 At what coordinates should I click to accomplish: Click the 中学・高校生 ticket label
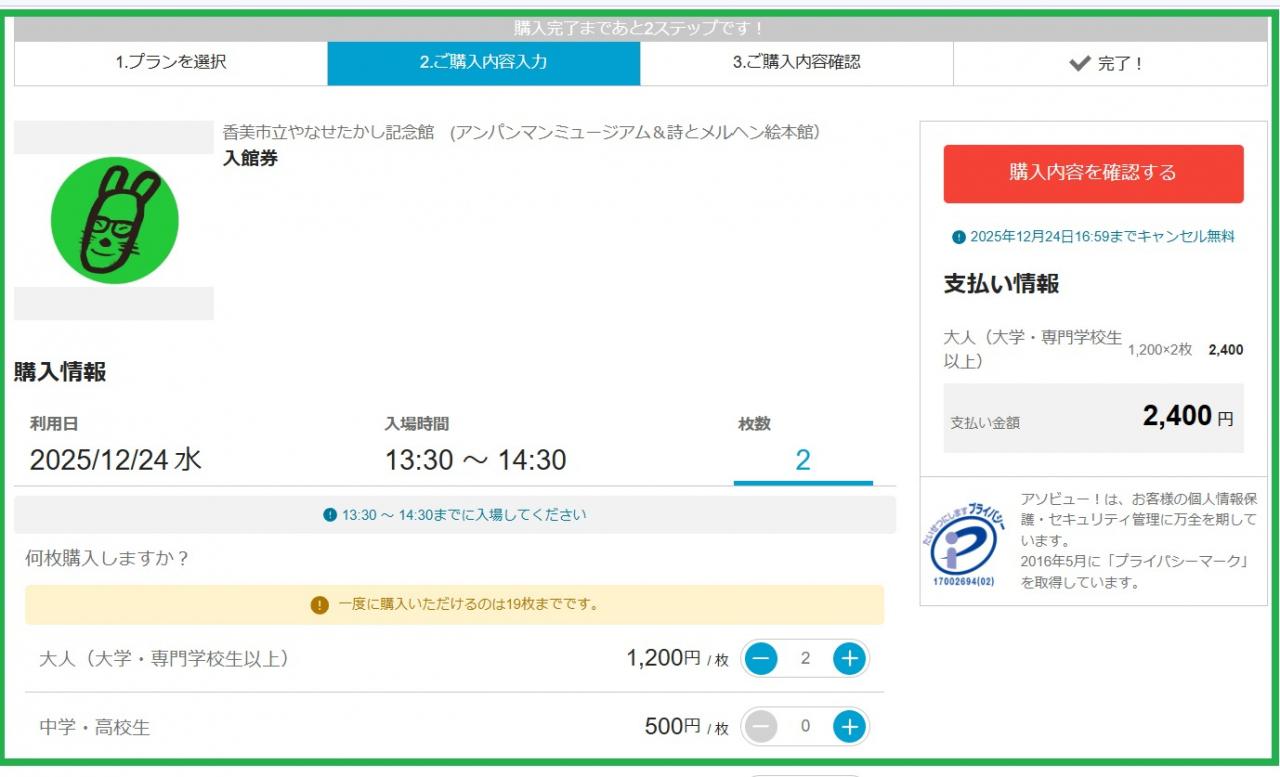click(95, 728)
